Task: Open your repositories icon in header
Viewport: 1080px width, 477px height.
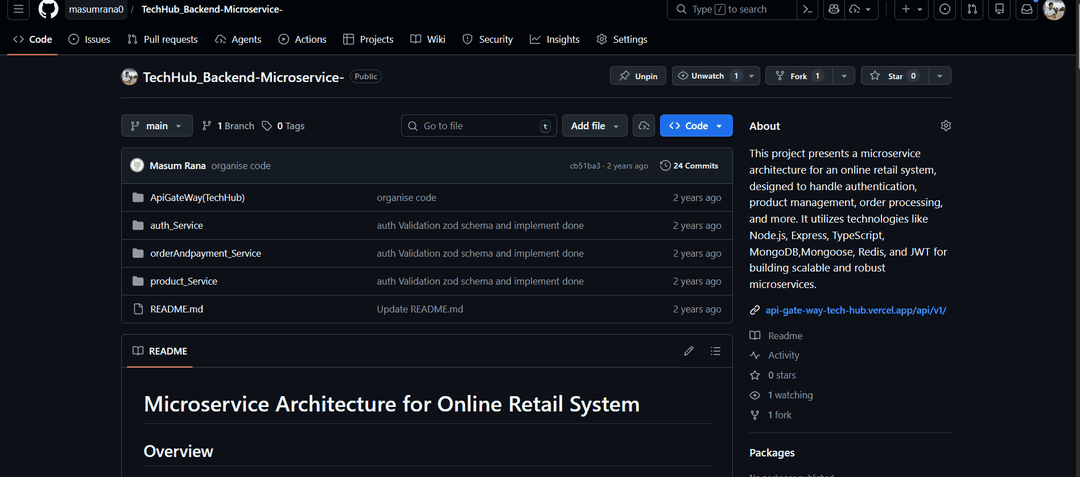Action: pos(999,10)
